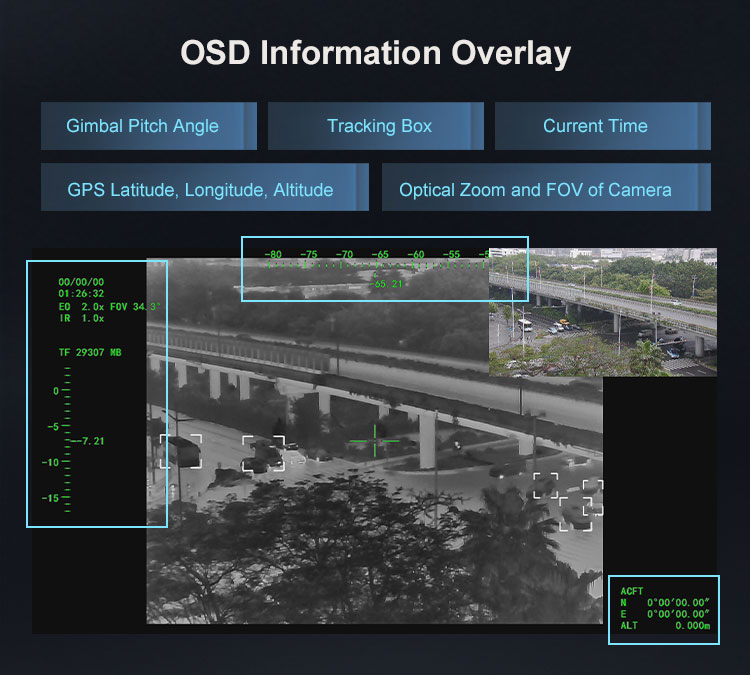
Task: Click the Current Time feature label
Action: tap(595, 126)
